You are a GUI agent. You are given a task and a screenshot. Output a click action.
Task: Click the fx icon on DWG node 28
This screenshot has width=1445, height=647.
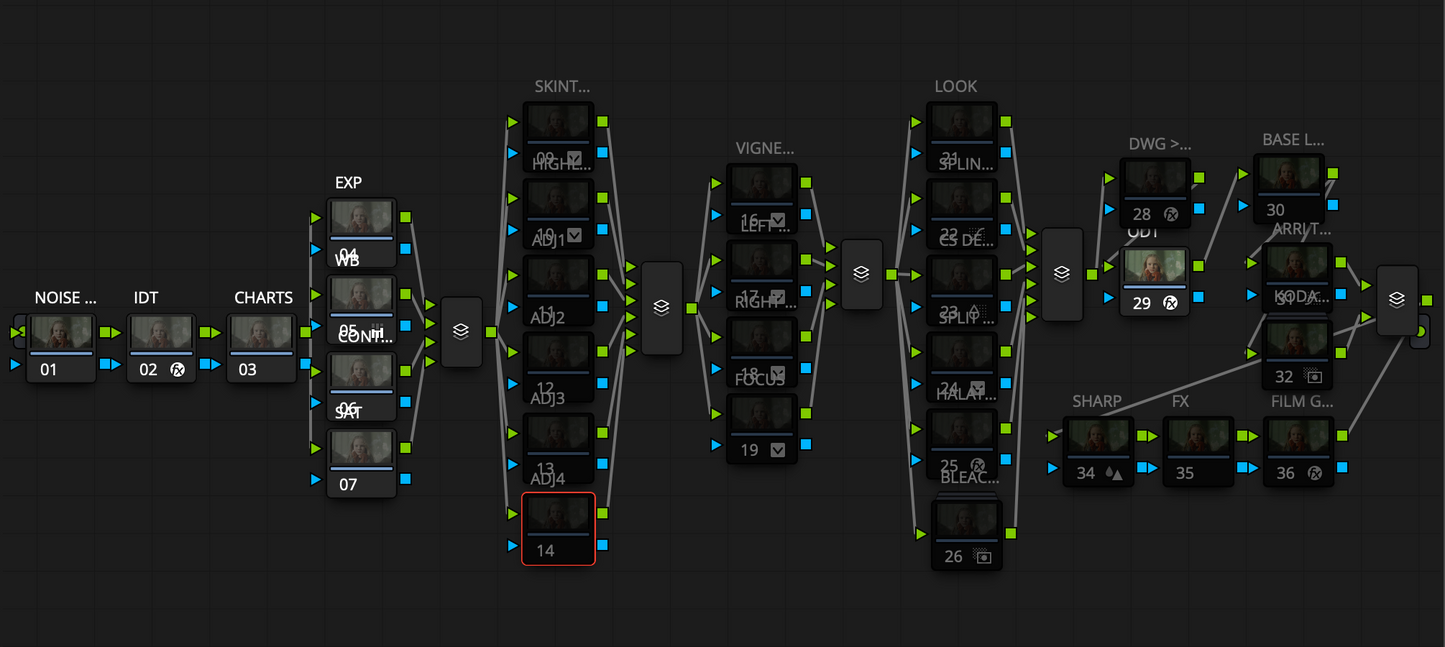1170,213
